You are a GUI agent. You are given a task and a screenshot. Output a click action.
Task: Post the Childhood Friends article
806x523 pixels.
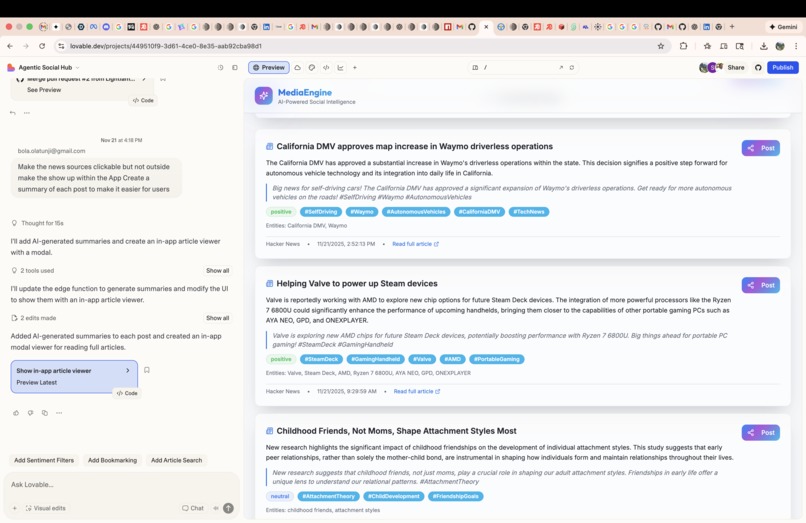[x=760, y=432]
